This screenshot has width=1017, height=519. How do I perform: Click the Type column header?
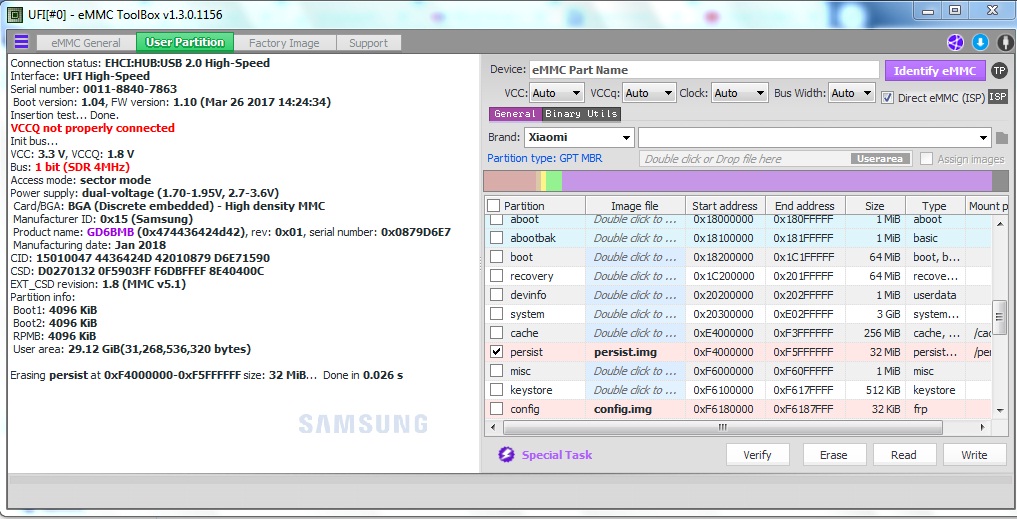tap(935, 206)
